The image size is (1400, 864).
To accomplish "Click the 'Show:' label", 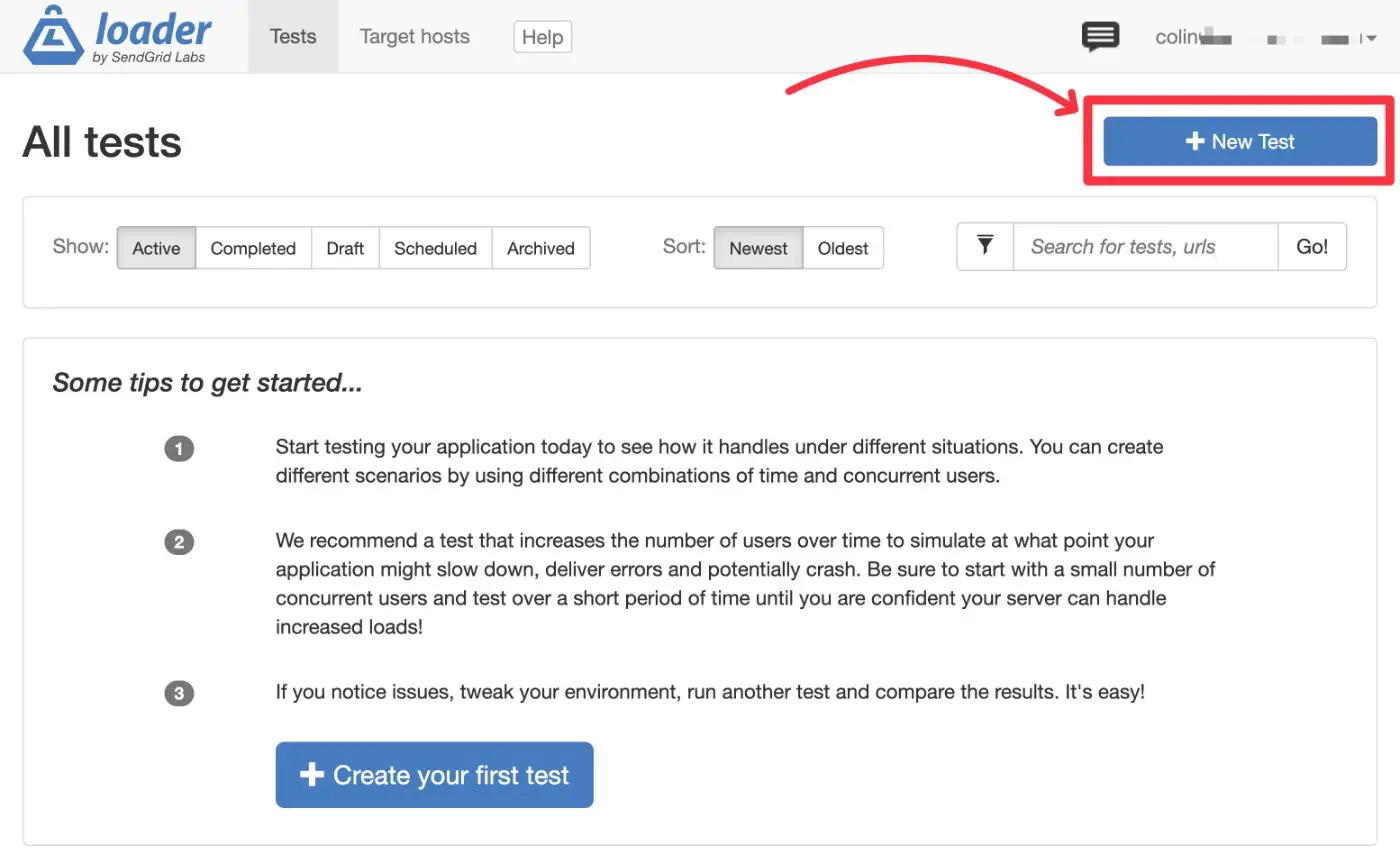I will coord(80,246).
